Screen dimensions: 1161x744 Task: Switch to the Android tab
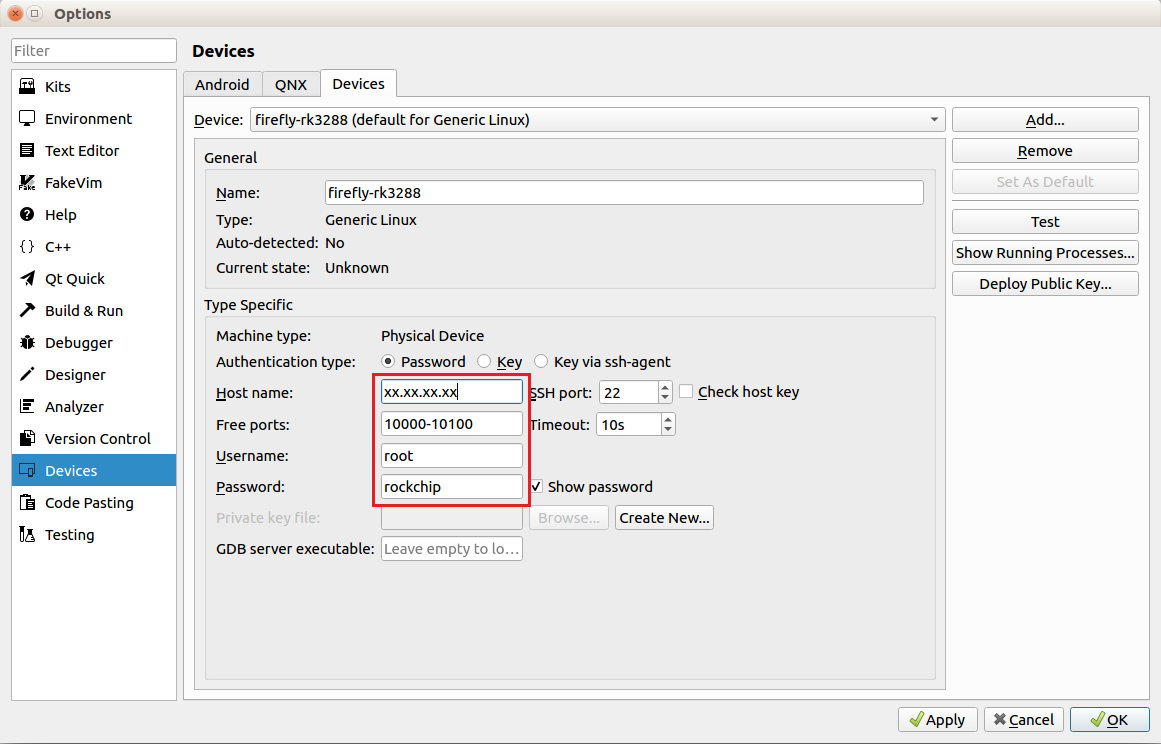(x=222, y=85)
